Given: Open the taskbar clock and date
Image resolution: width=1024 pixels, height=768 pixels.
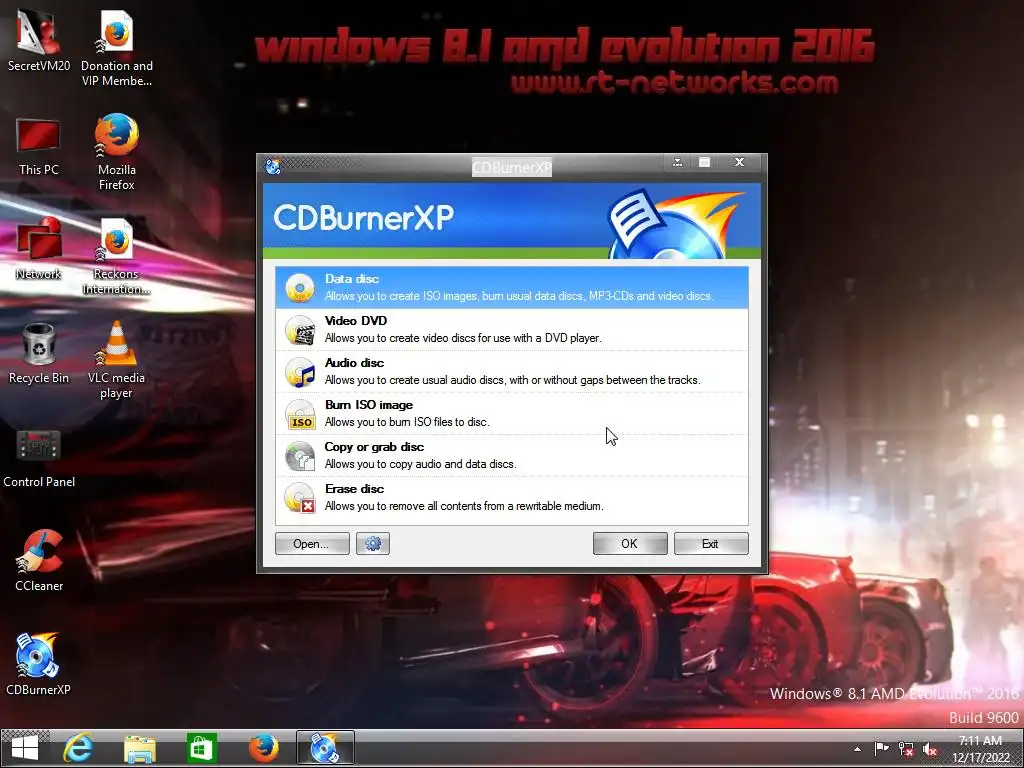Looking at the screenshot, I should pyautogui.click(x=980, y=749).
